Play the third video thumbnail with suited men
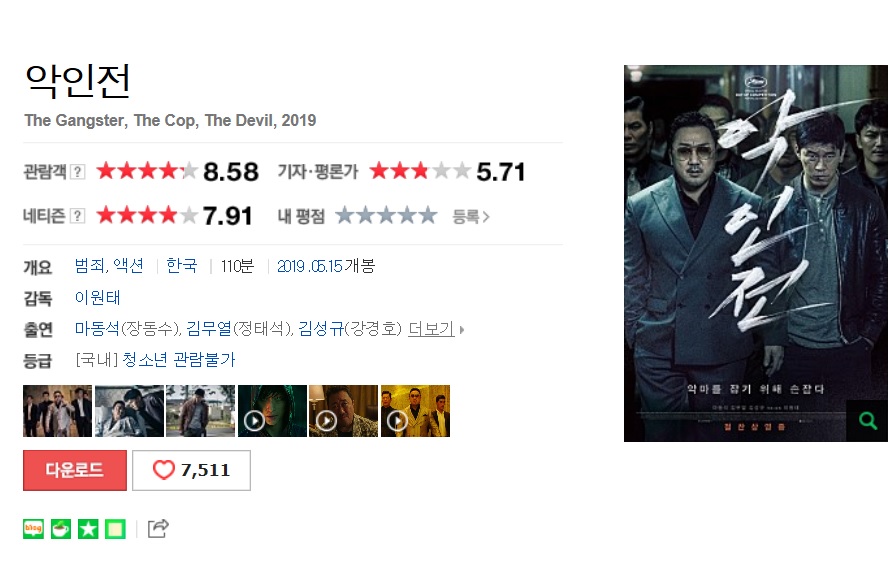The height and width of the screenshot is (562, 889). coord(416,411)
